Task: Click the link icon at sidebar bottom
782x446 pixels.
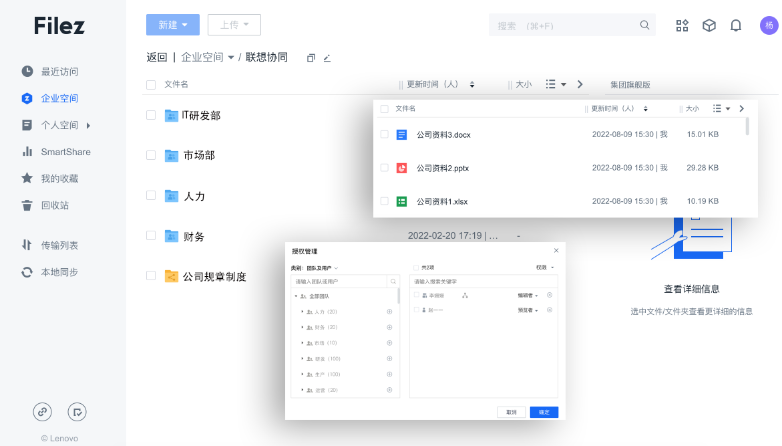Action: pyautogui.click(x=42, y=412)
